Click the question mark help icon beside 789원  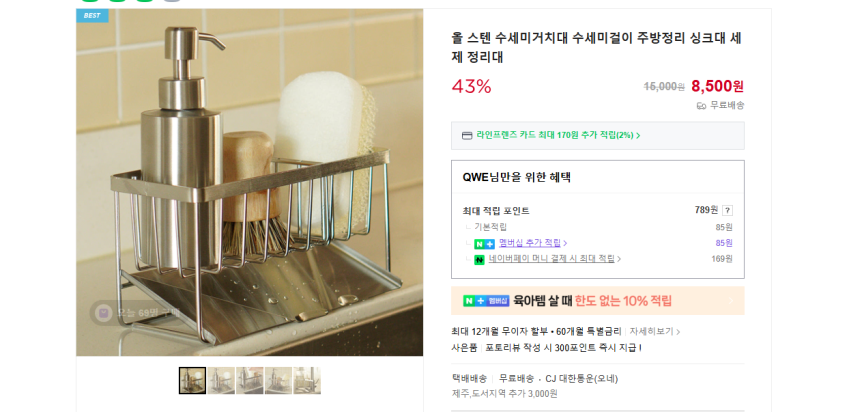[727, 211]
